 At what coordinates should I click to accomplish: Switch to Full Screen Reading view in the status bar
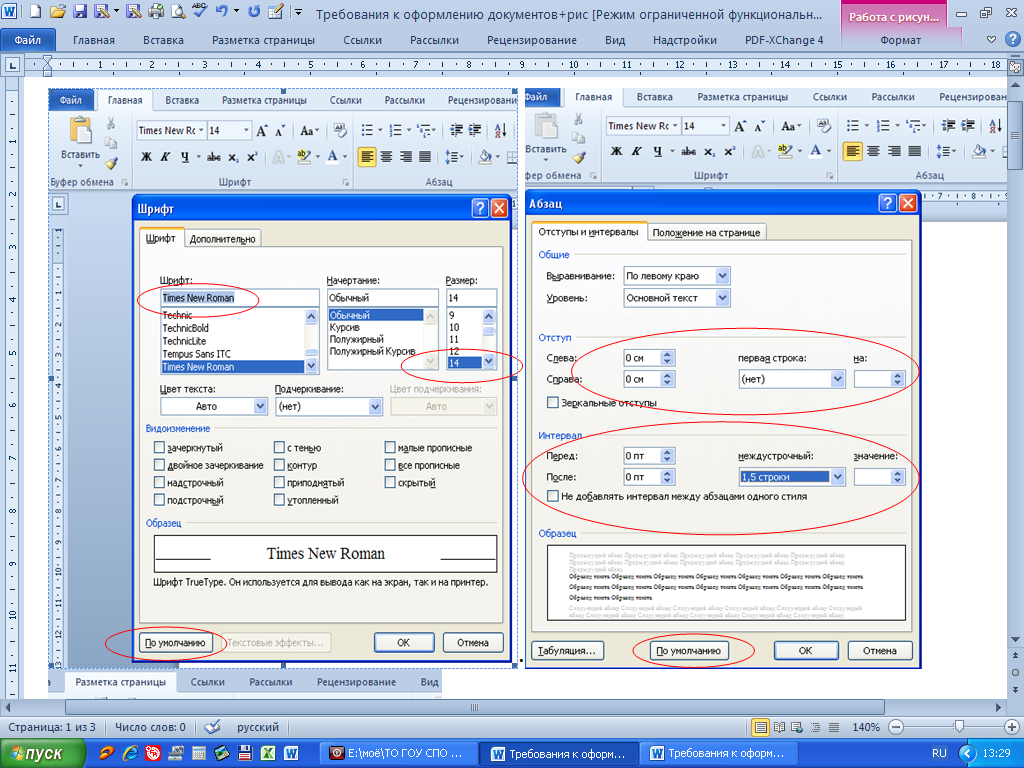[x=779, y=727]
